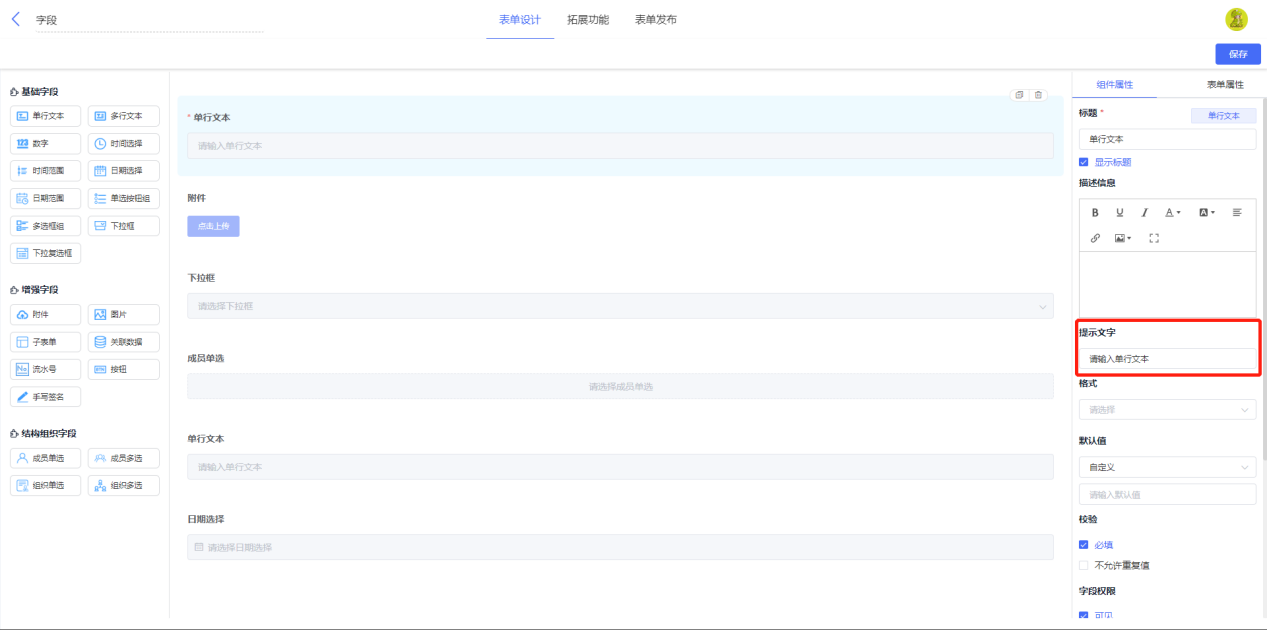The image size is (1267, 630).
Task: Click the back arrow icon
Action: (x=15, y=19)
